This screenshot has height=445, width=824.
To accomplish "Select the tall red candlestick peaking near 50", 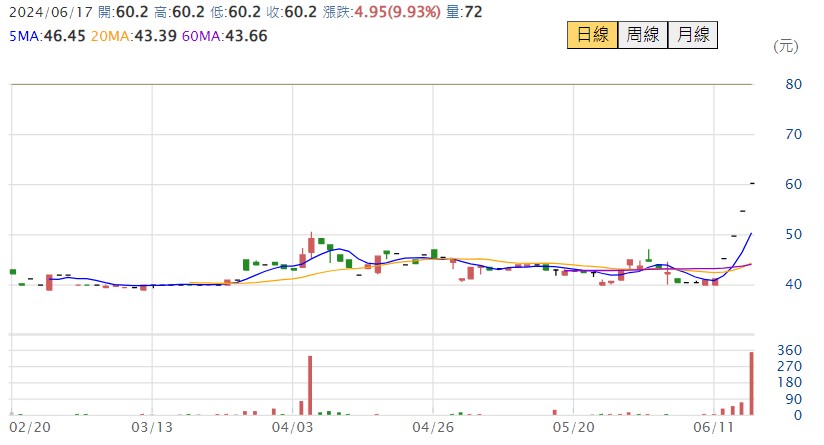I will click(311, 244).
